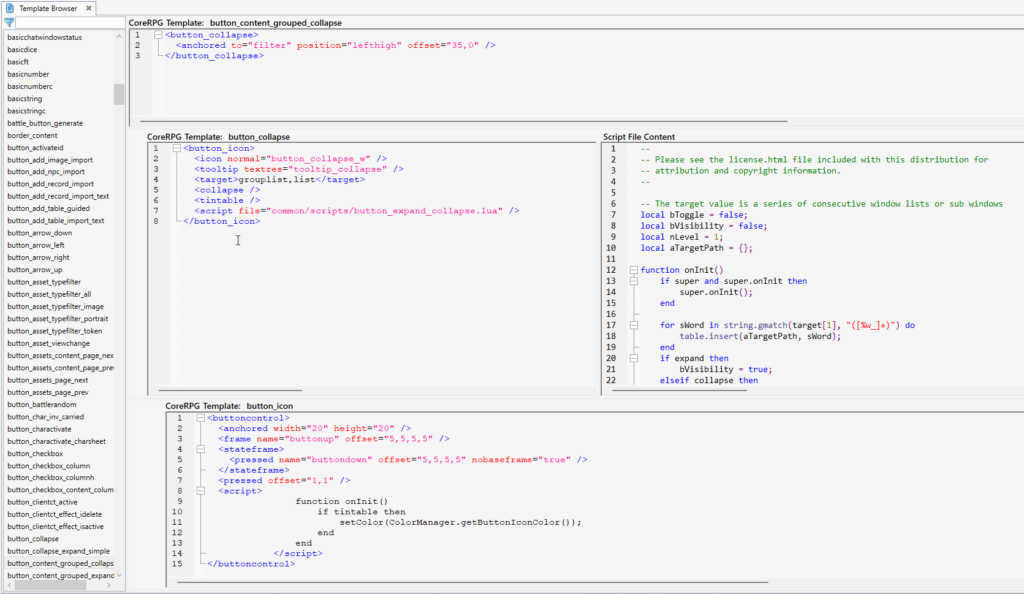Collapse the button_collapse tag in top panel

click(x=158, y=35)
